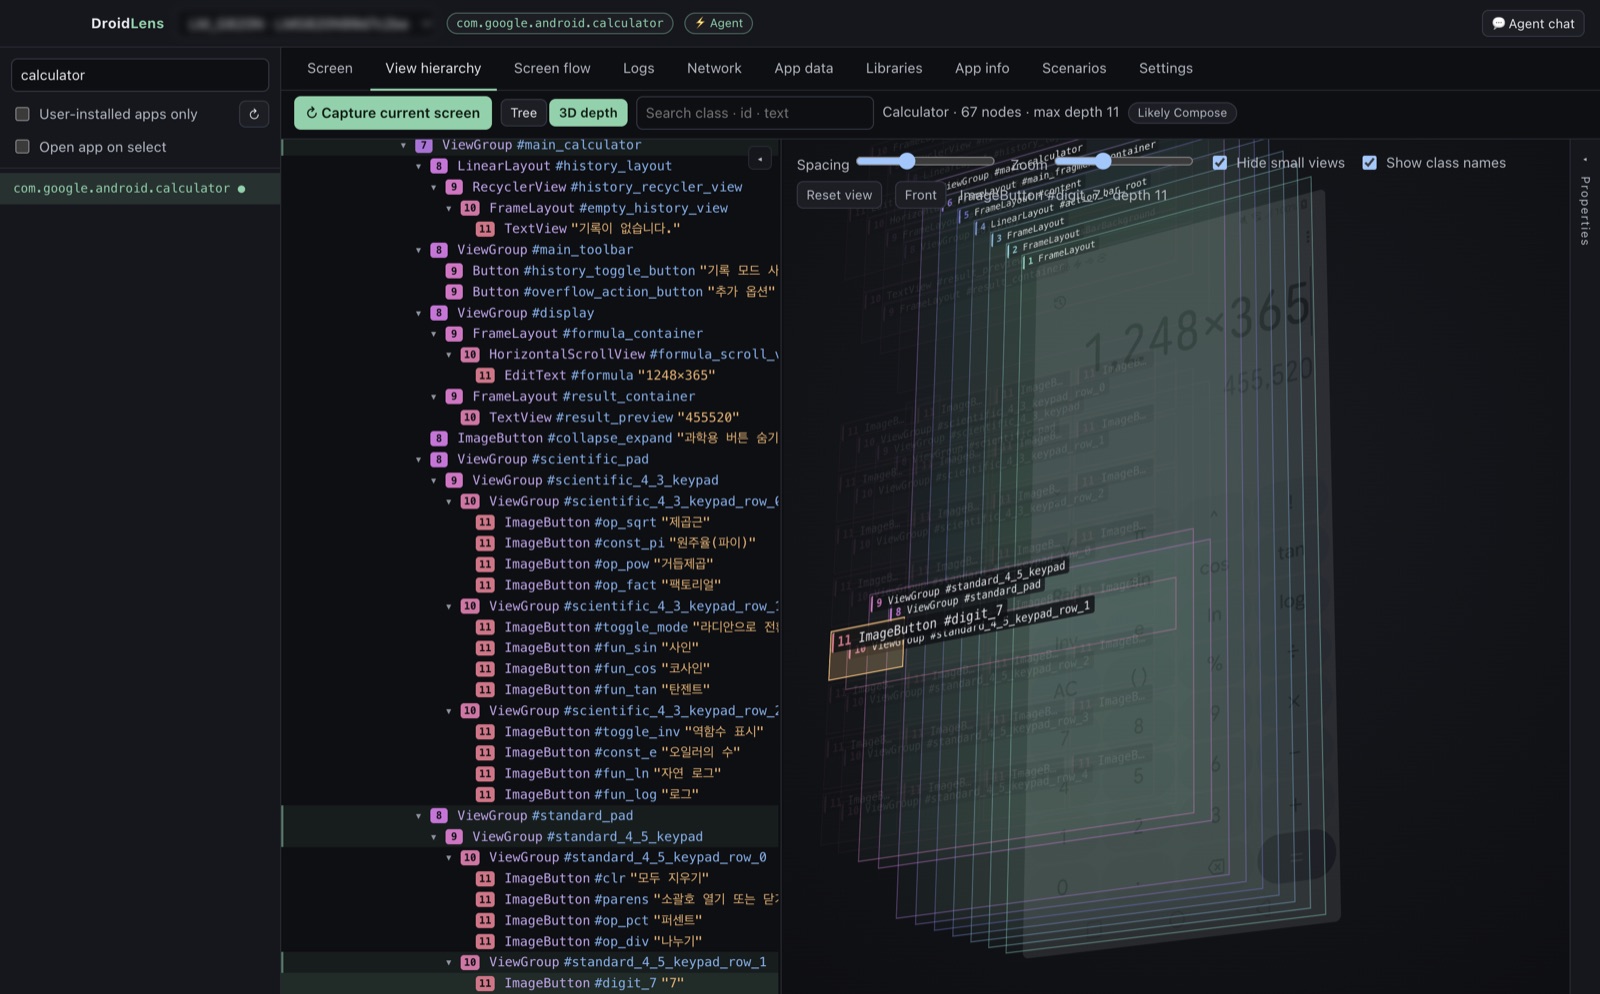The height and width of the screenshot is (994, 1600).
Task: Toggle User-installed apps only checkbox
Action: tap(22, 114)
